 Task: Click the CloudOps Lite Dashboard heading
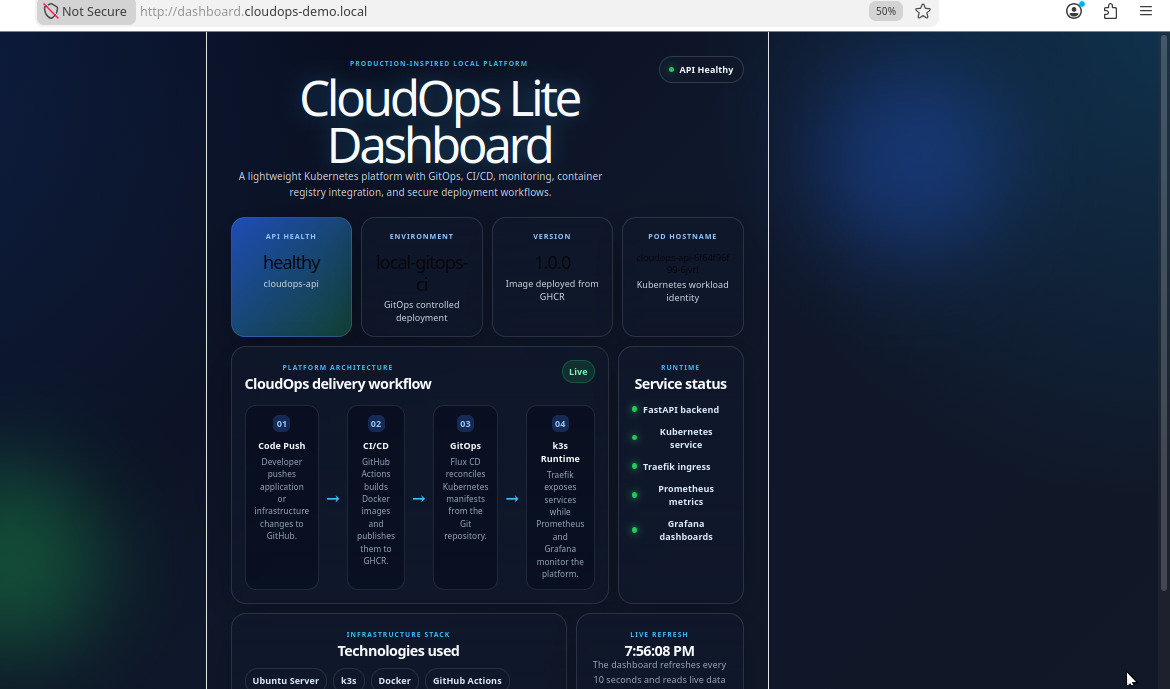[439, 122]
